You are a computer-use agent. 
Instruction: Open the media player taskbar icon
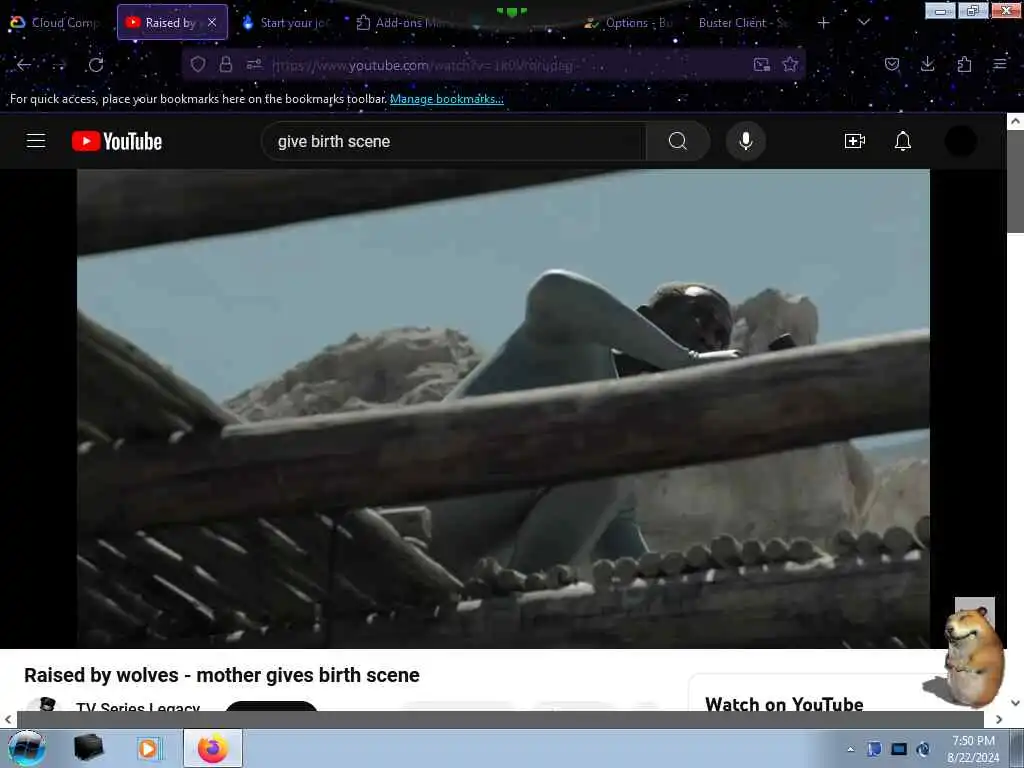pyautogui.click(x=150, y=748)
